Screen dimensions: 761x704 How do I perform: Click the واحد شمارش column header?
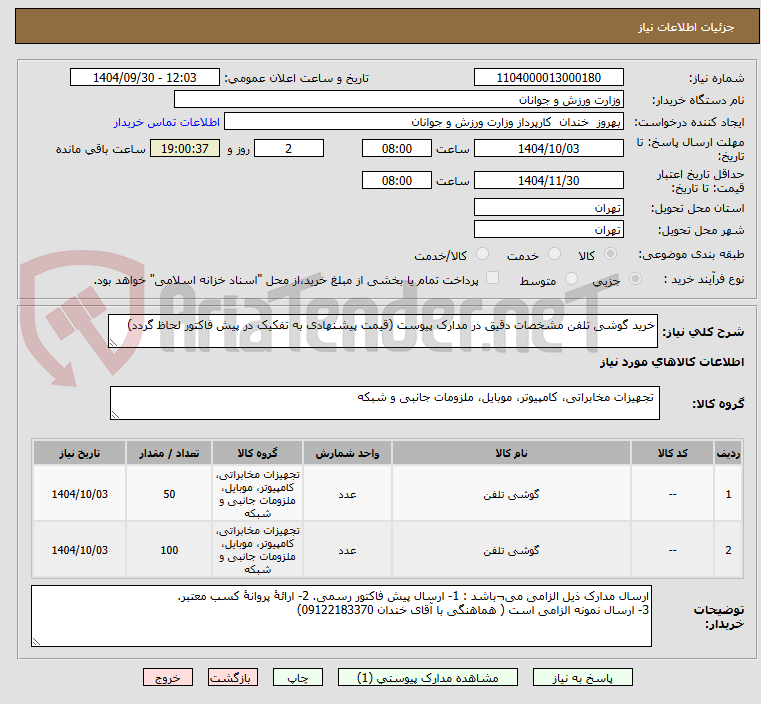pyautogui.click(x=347, y=453)
